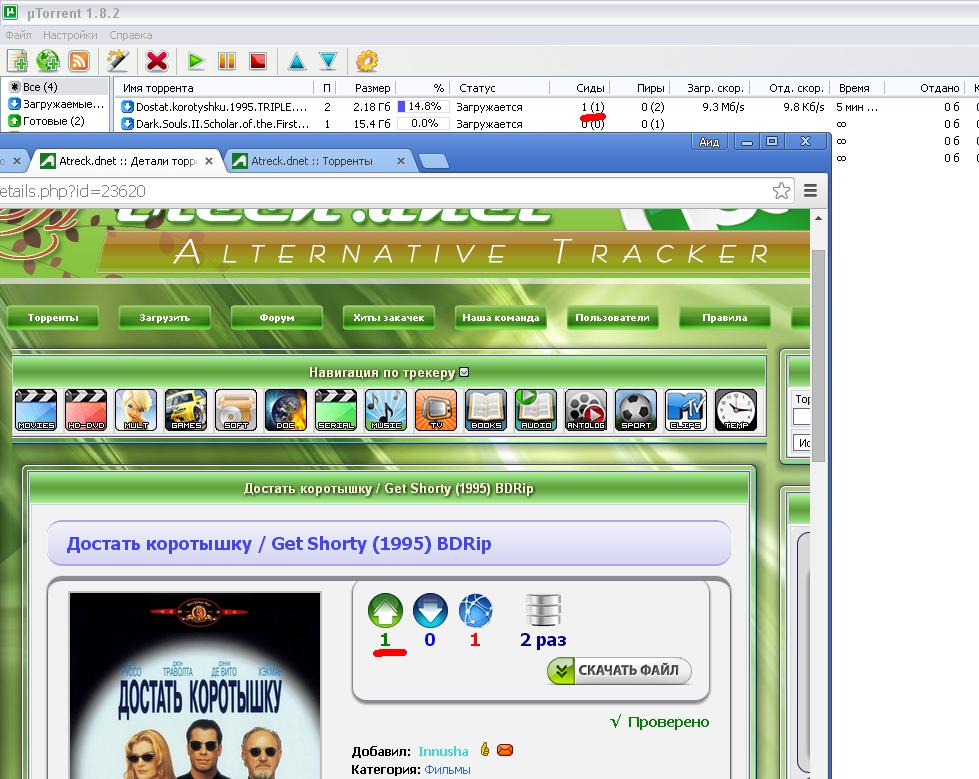Click the 'Форум' navigation button
This screenshot has width=979, height=779.
click(x=277, y=318)
